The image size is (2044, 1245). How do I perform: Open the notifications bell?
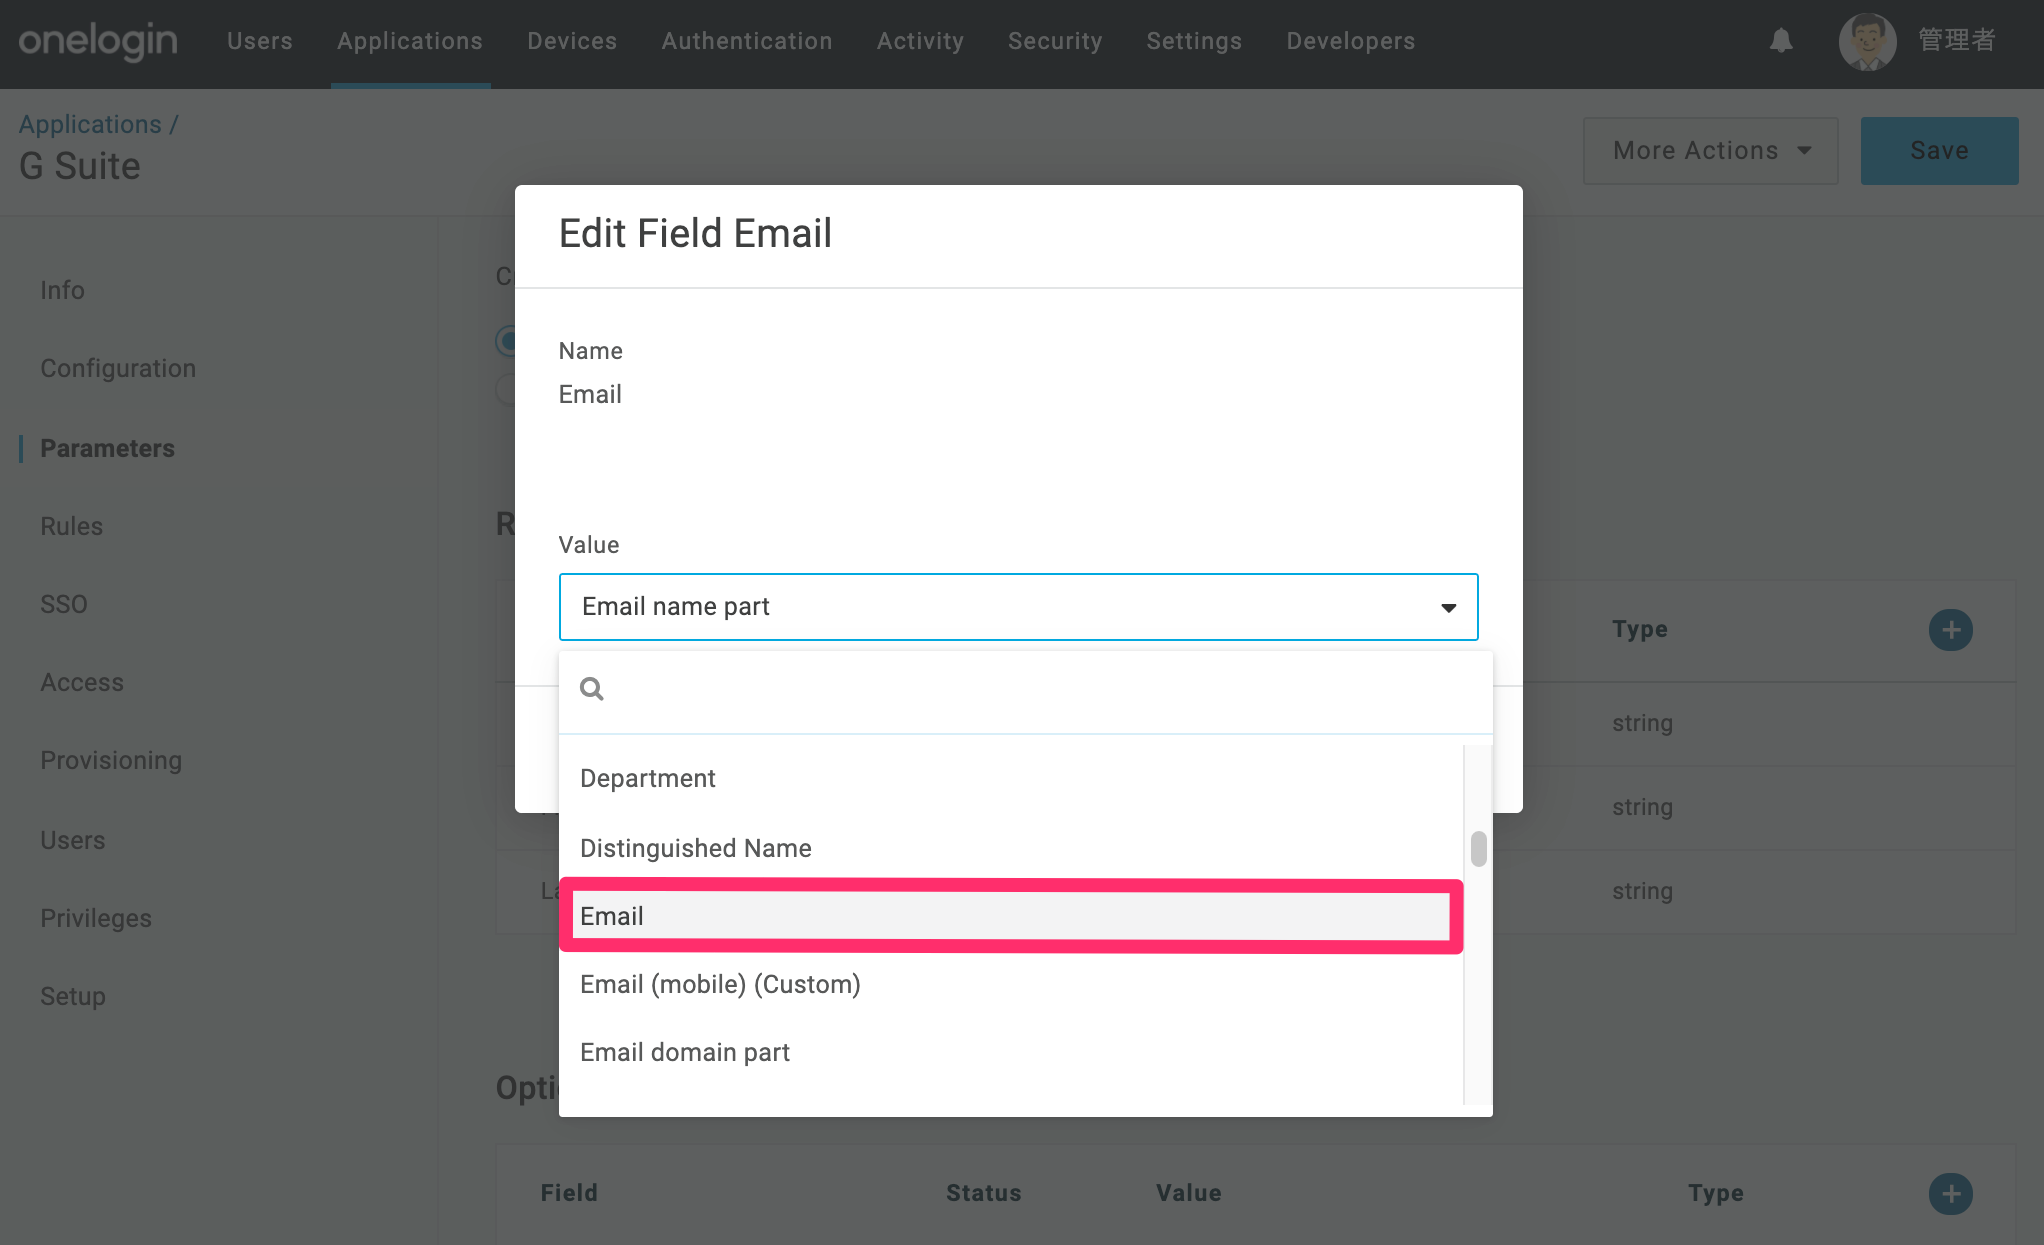1781,41
